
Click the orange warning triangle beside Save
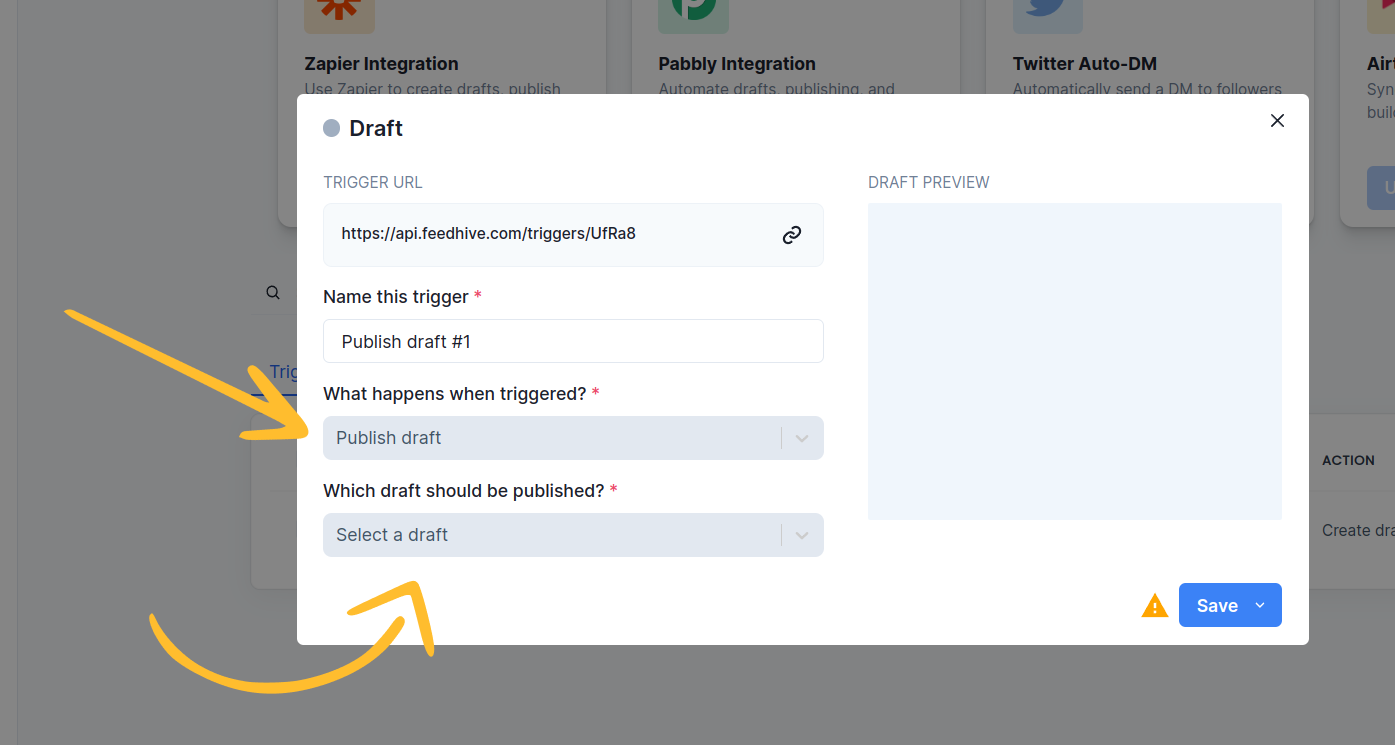1155,606
